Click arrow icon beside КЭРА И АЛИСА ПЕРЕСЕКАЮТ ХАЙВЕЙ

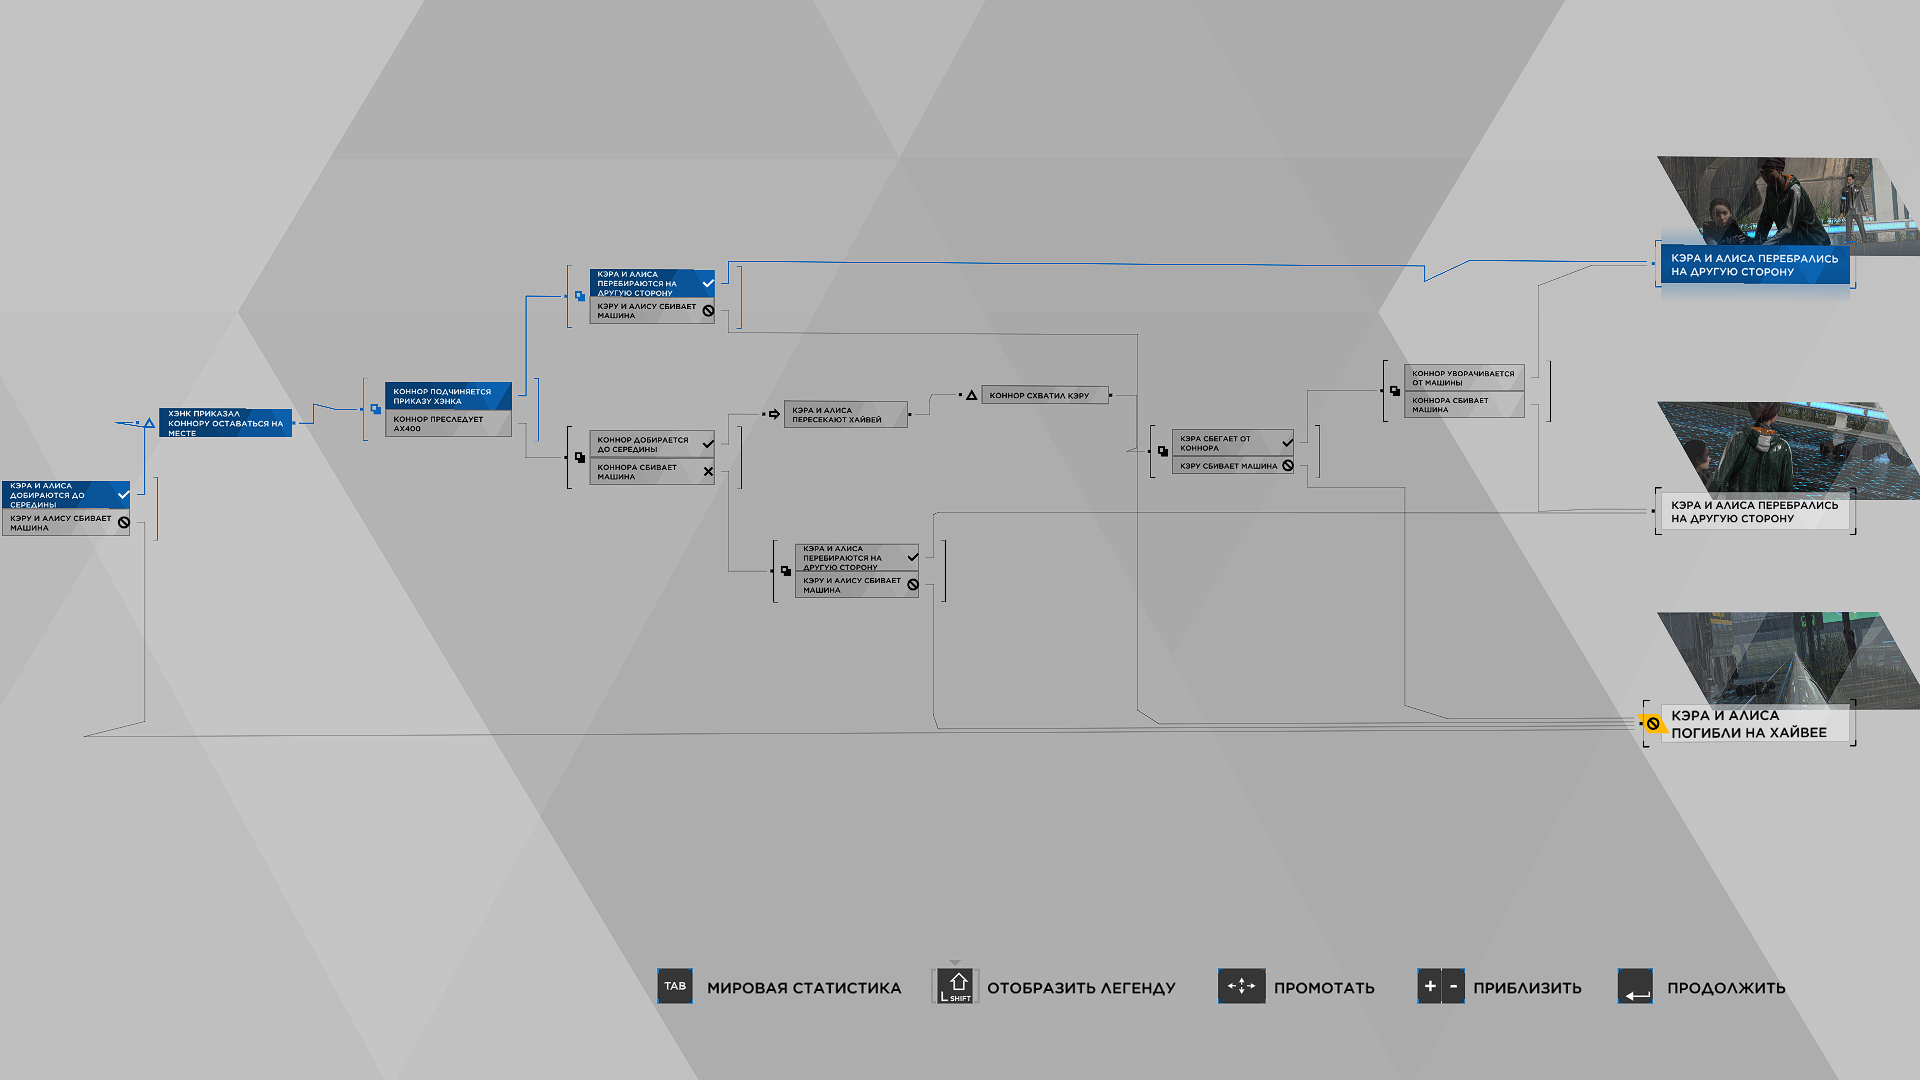coord(774,414)
